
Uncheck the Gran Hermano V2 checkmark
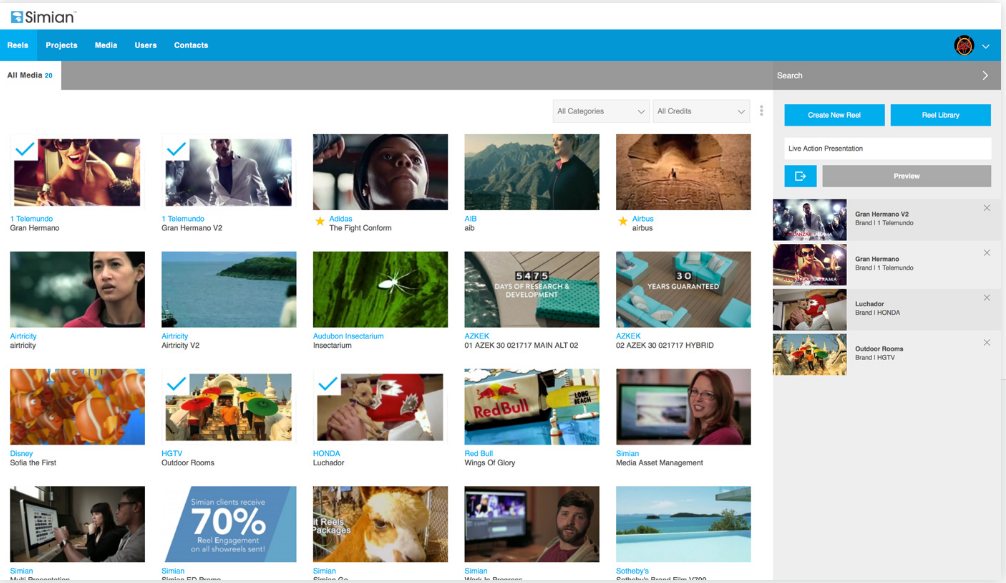coord(176,149)
